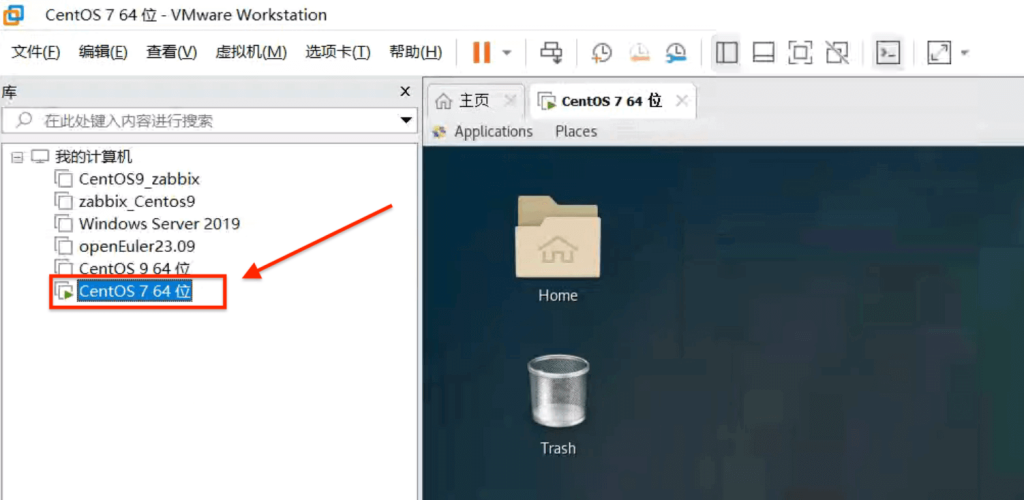Revert the virtual machine to a snapshot

(x=639, y=52)
